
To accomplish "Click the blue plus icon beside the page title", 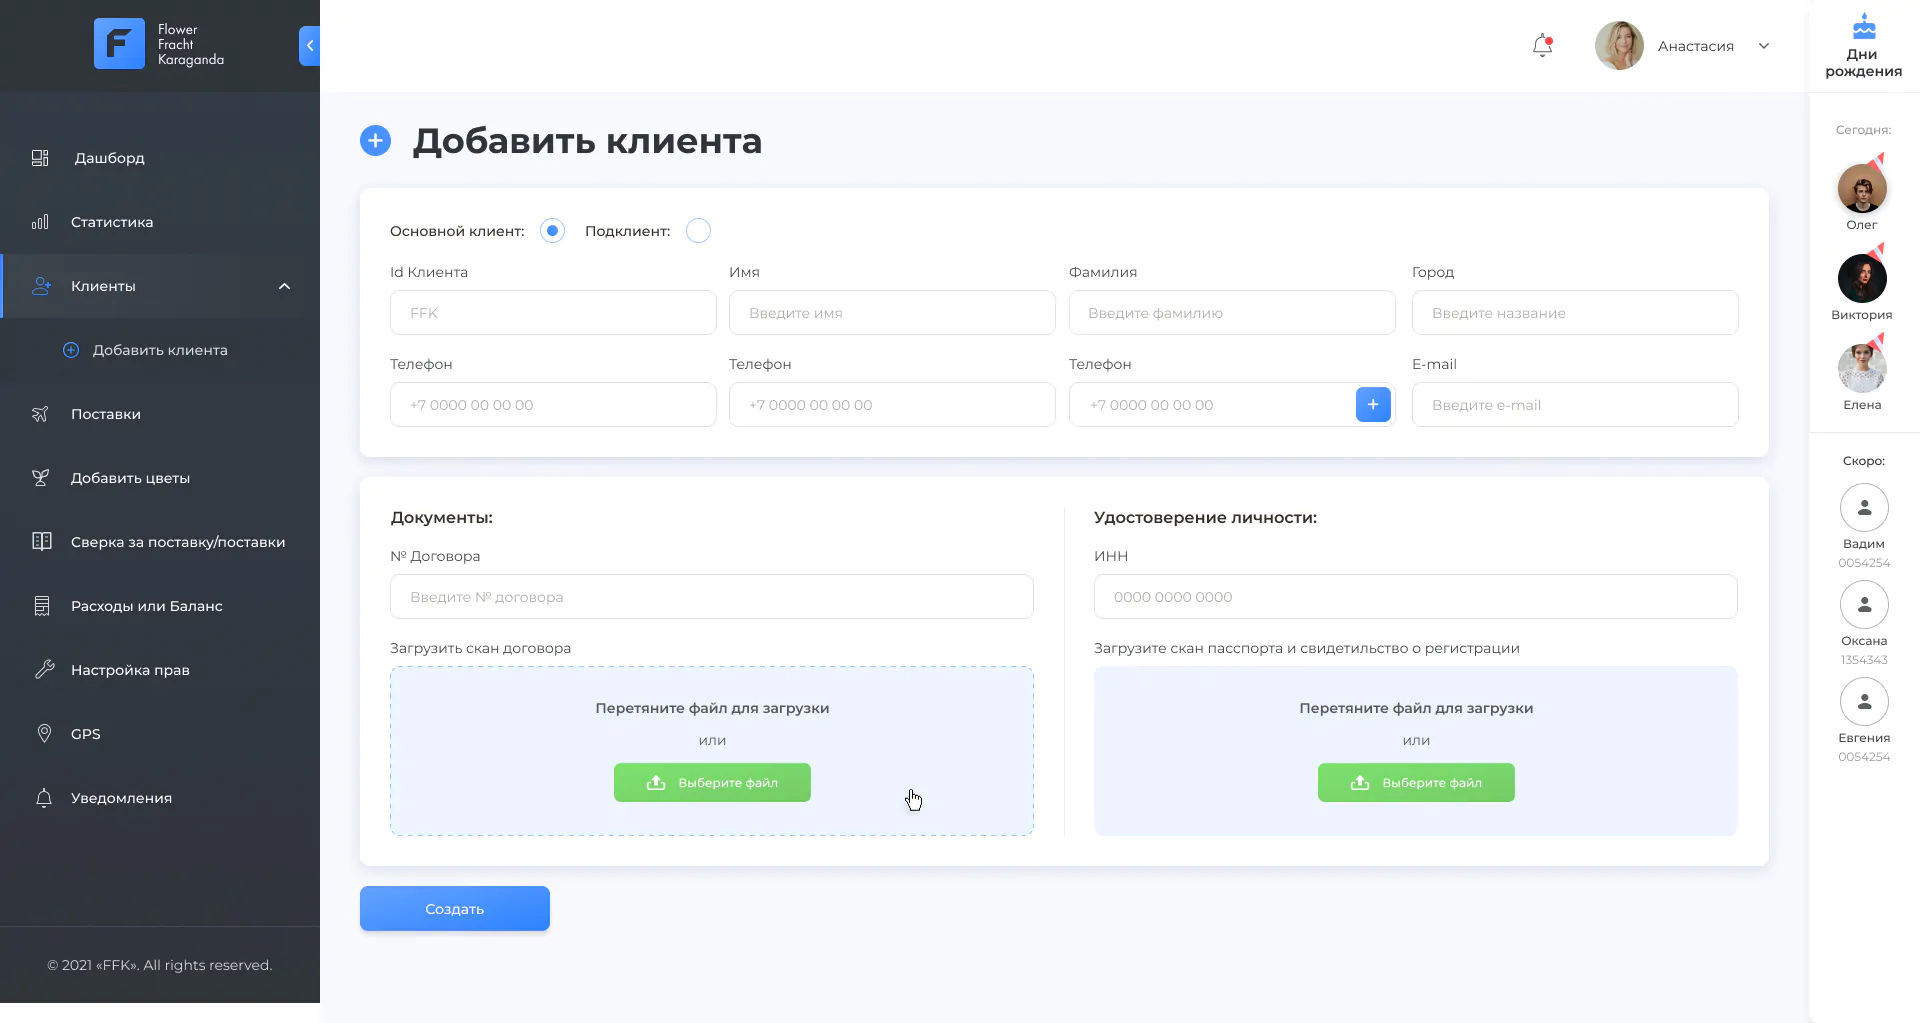I will tap(375, 141).
